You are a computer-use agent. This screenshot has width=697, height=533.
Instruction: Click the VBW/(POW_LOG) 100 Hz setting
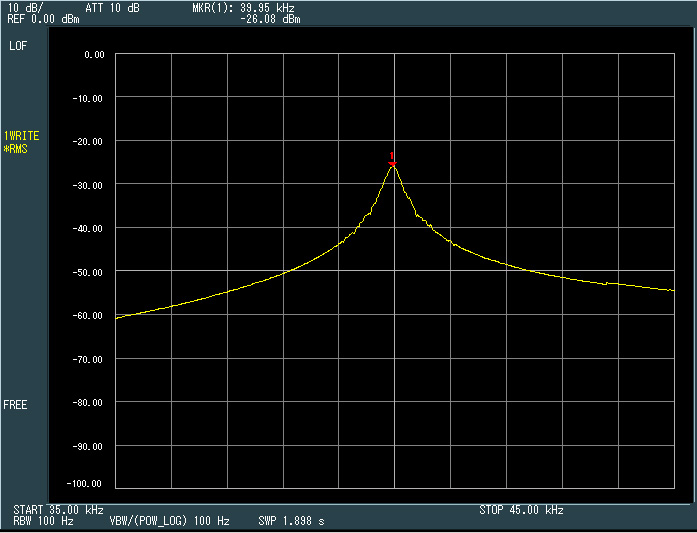[x=169, y=522]
